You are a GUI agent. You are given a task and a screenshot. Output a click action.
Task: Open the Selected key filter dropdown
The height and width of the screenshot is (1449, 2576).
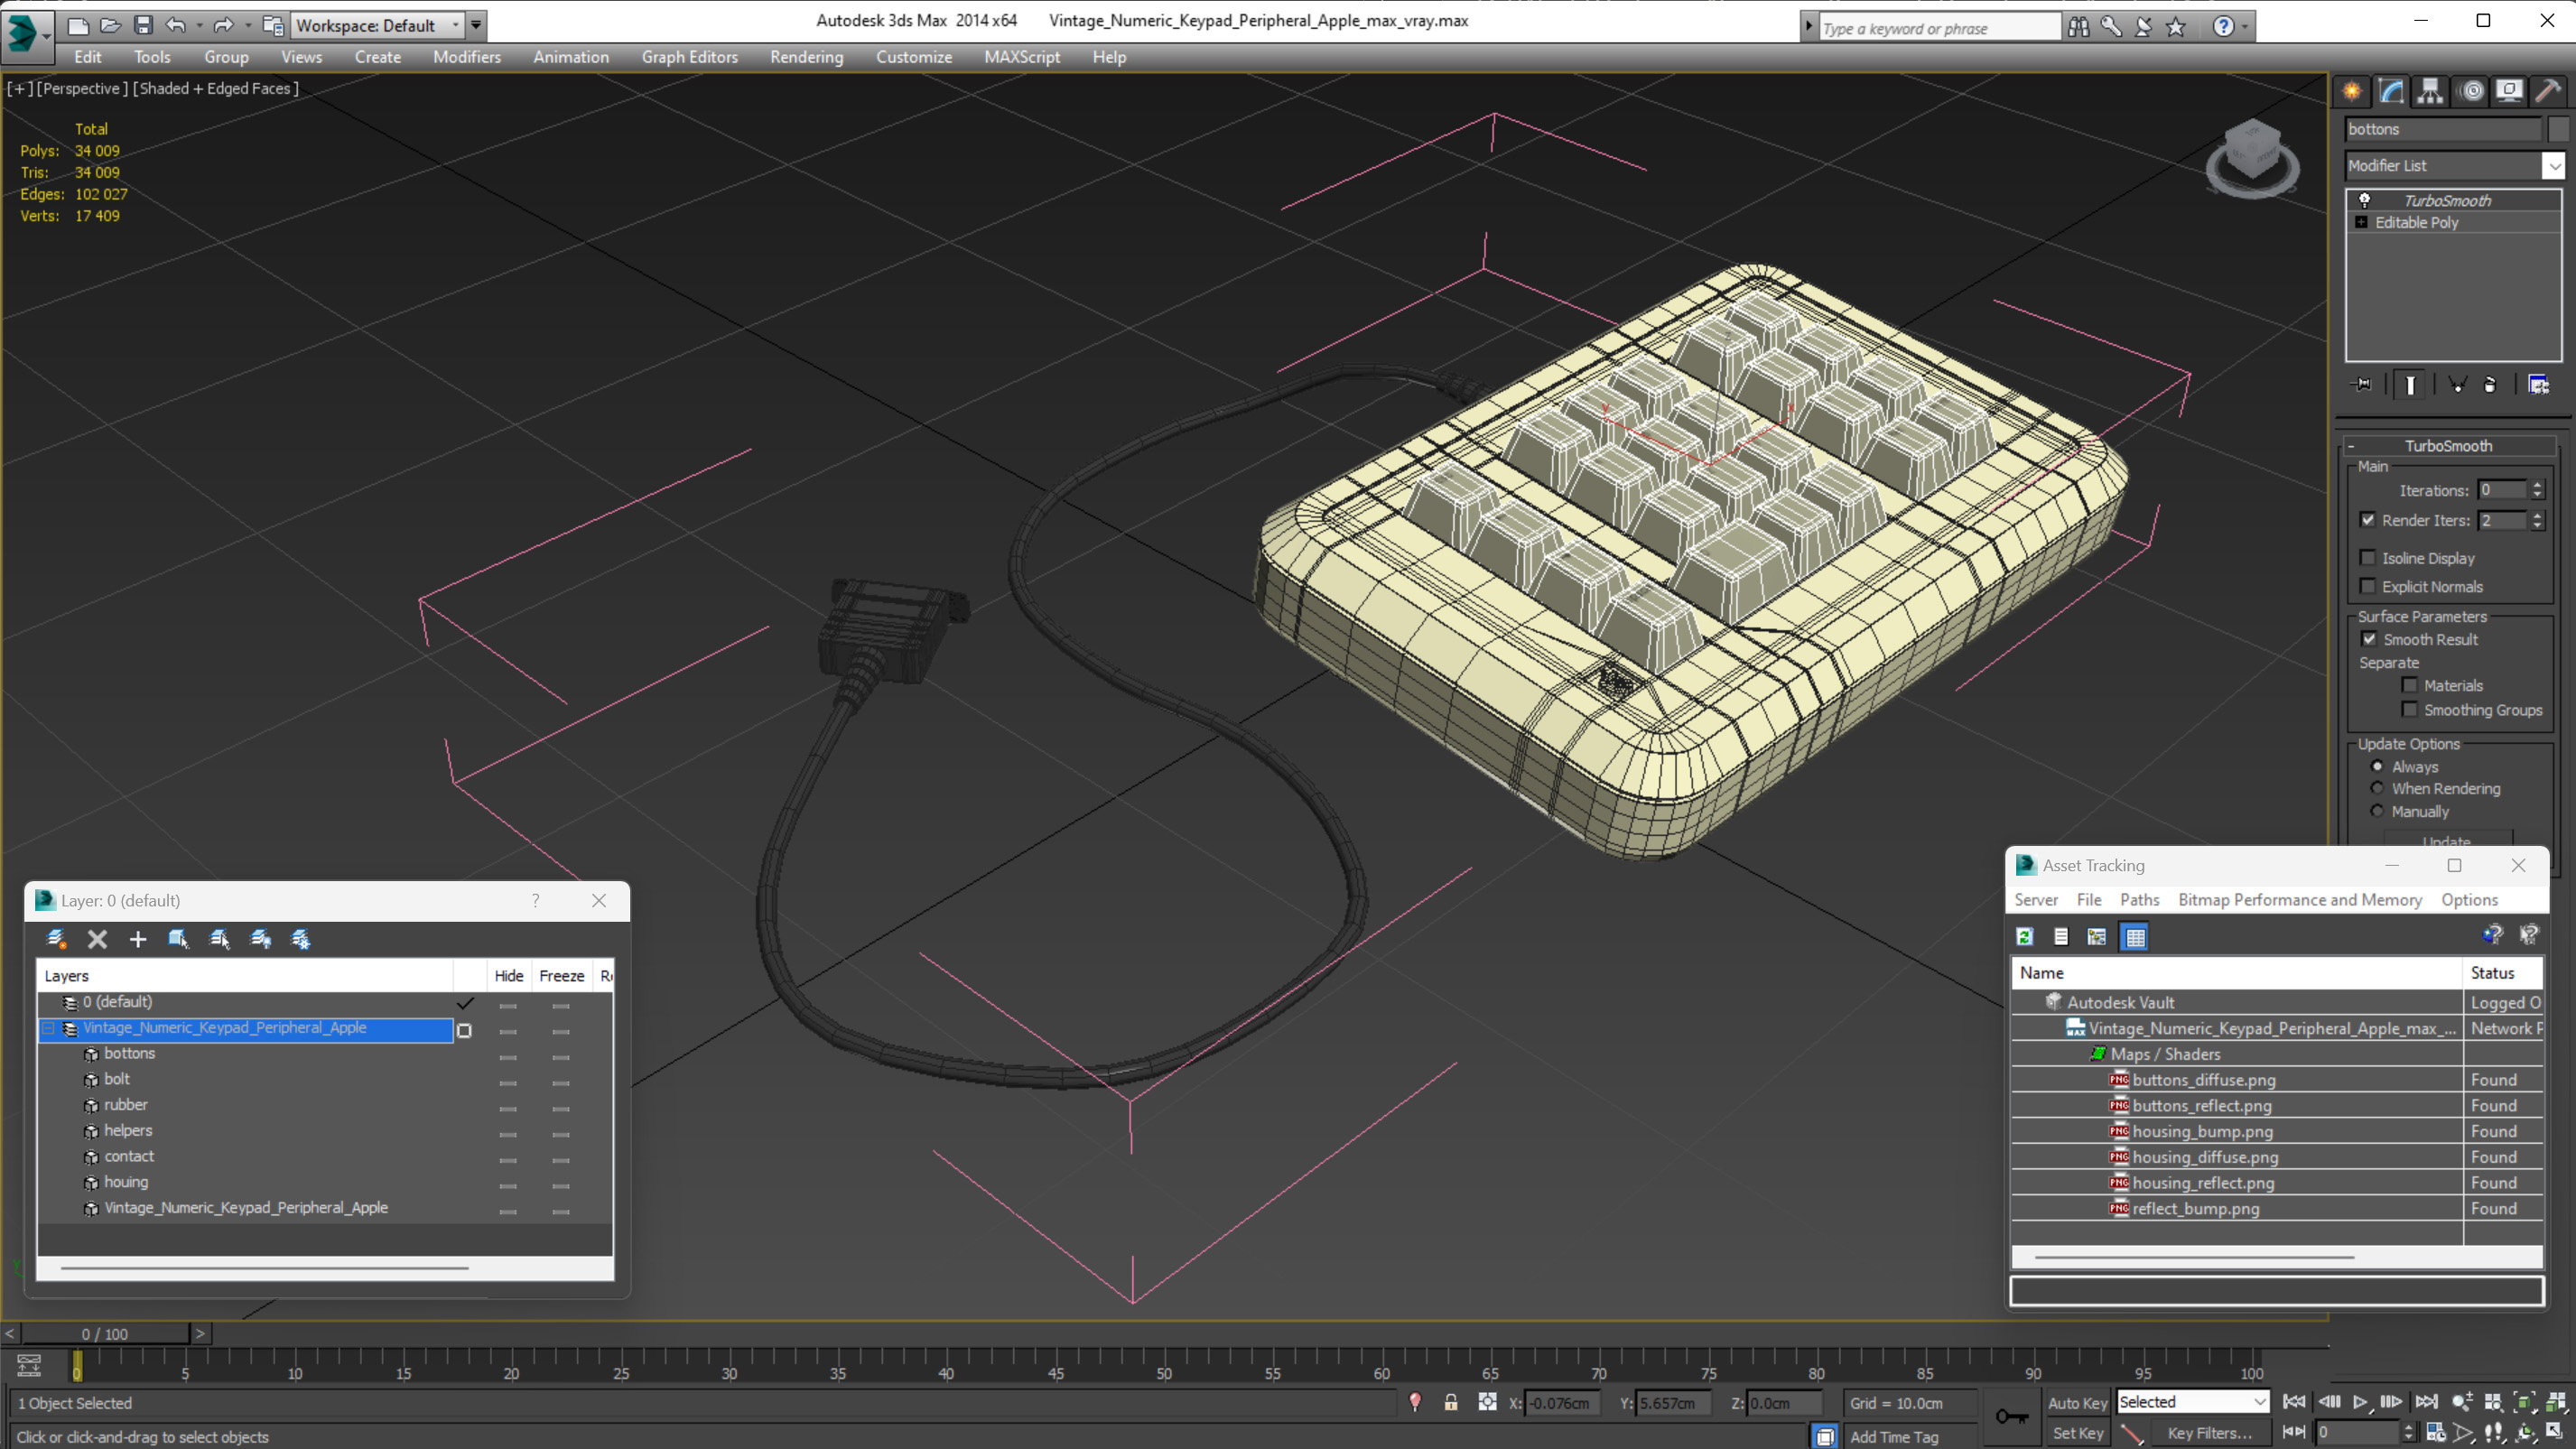[2192, 1402]
